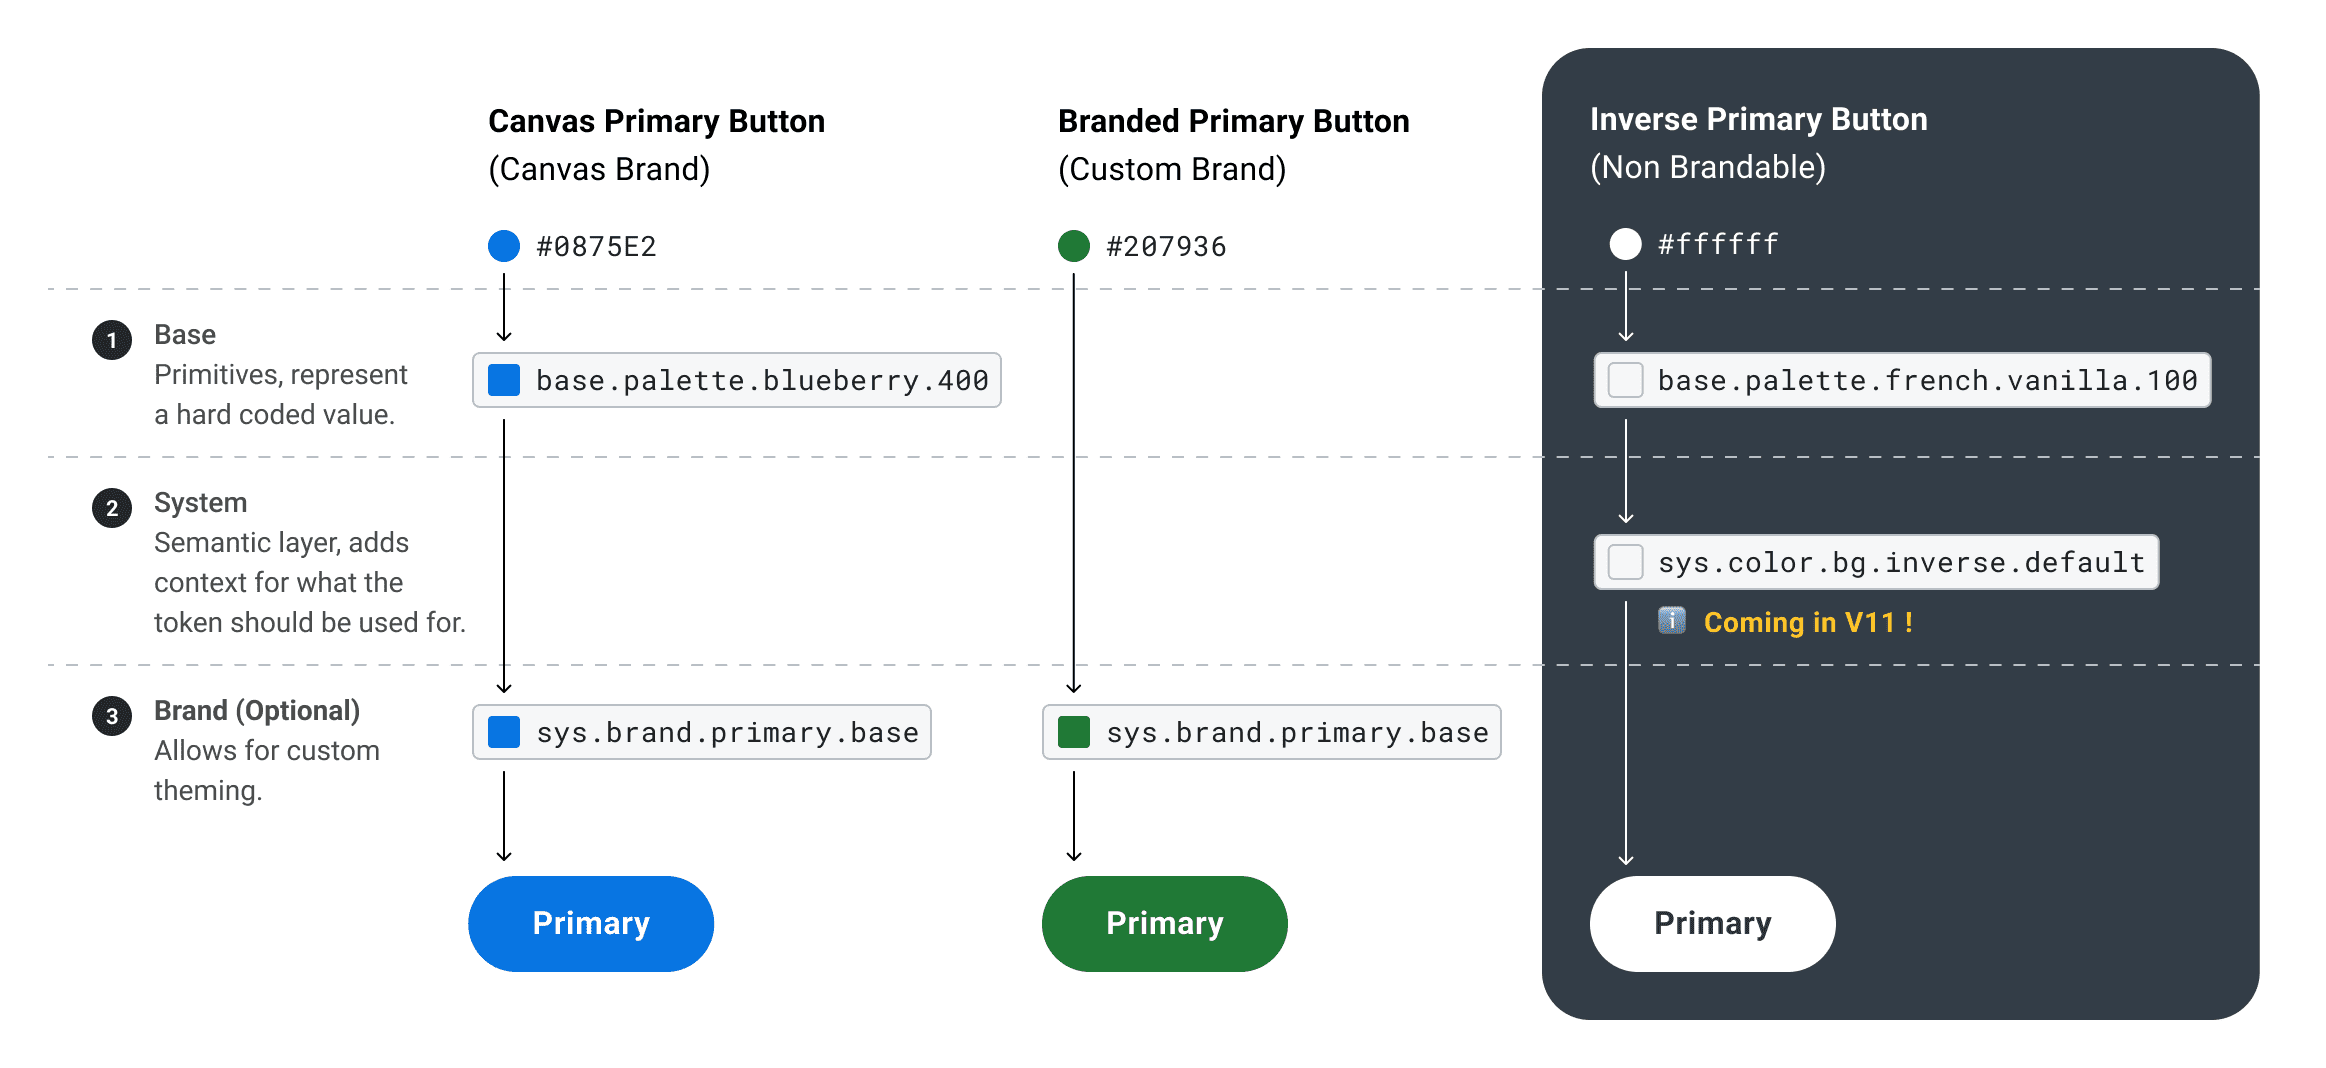The width and height of the screenshot is (2326, 1068).
Task: Click the white #ffffff color dot
Action: (x=1625, y=244)
